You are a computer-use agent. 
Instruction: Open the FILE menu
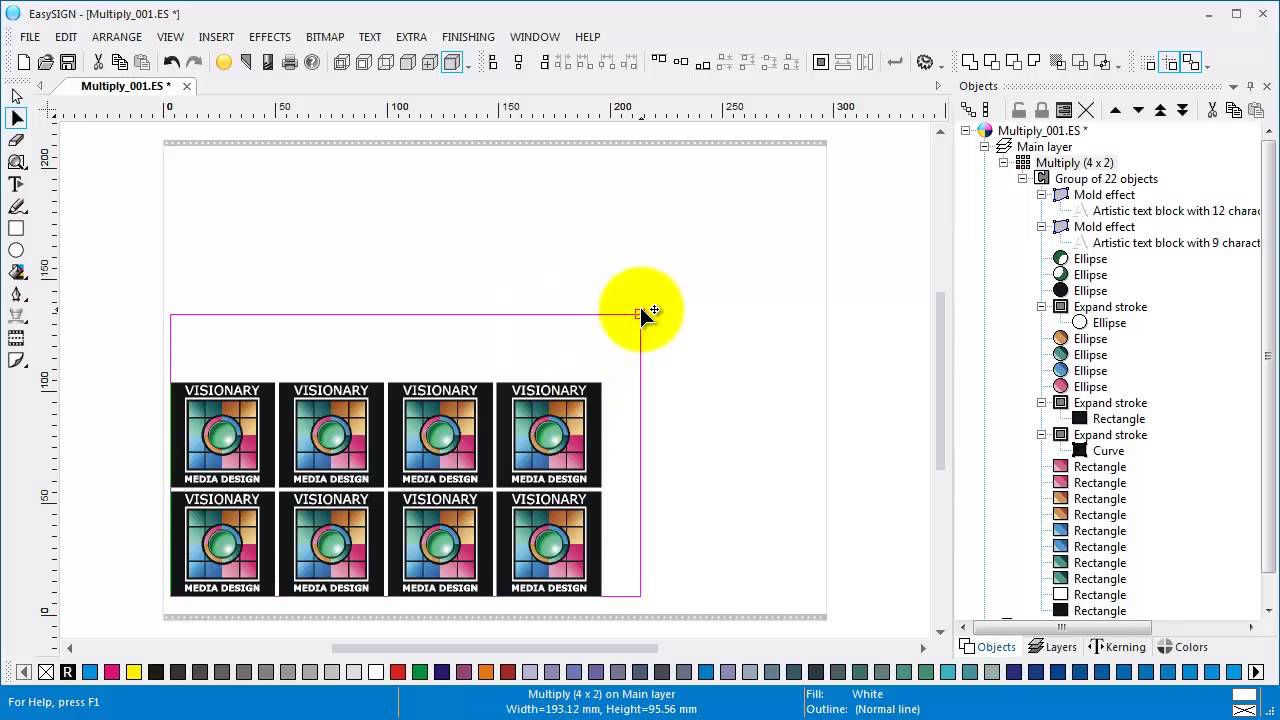[x=30, y=37]
